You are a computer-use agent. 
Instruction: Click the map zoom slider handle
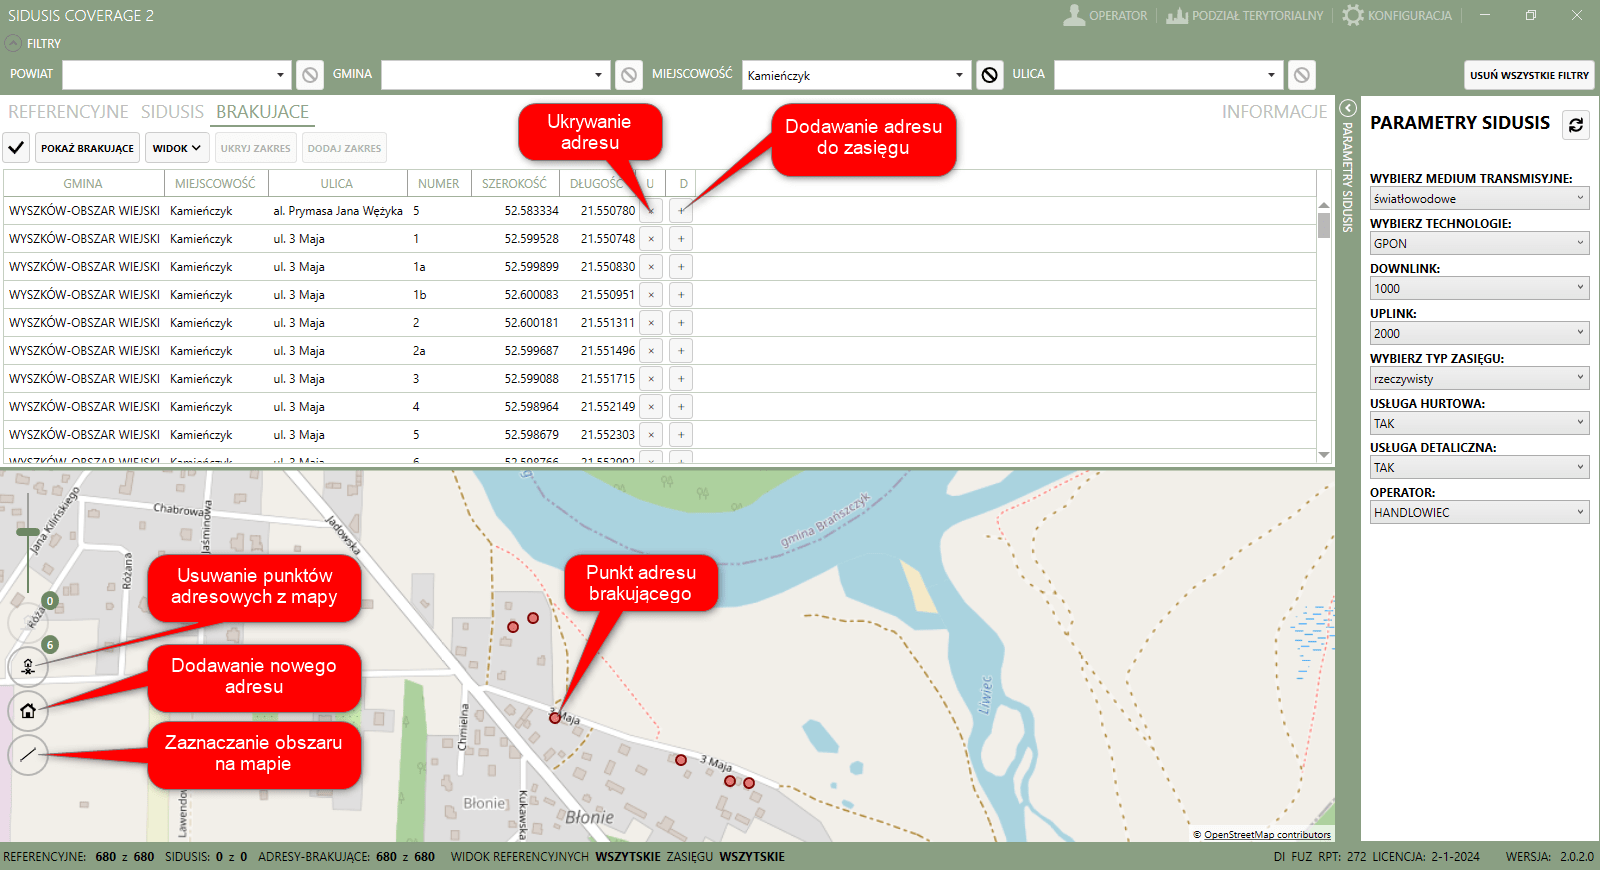28,532
